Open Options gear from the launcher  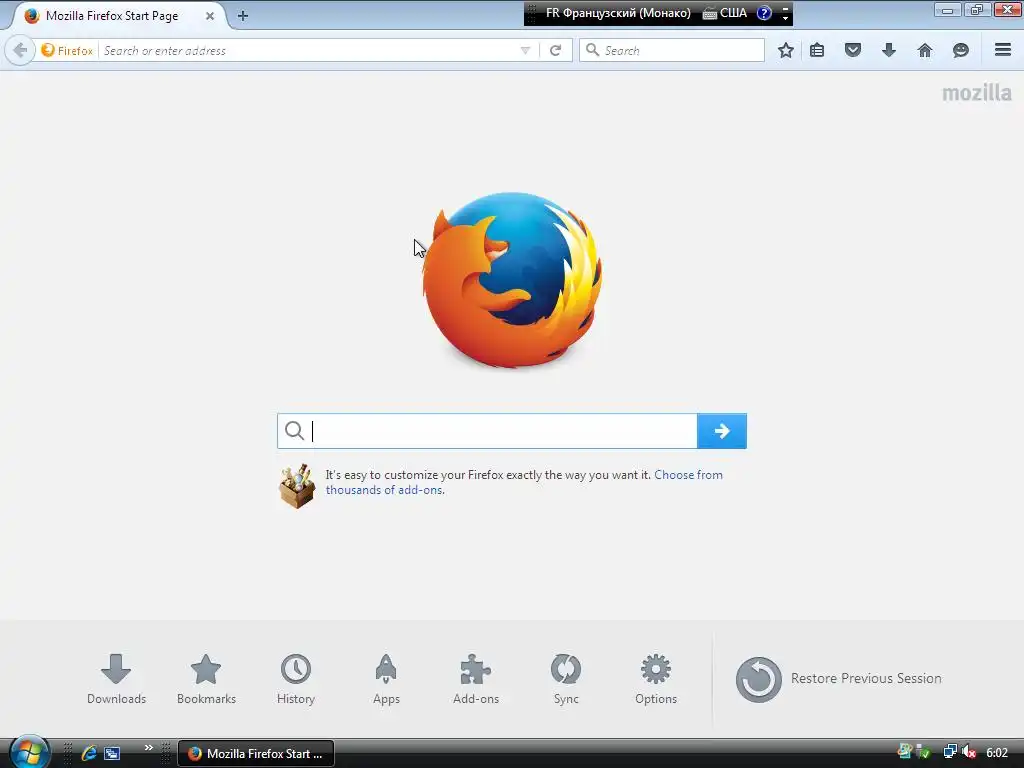[656, 679]
